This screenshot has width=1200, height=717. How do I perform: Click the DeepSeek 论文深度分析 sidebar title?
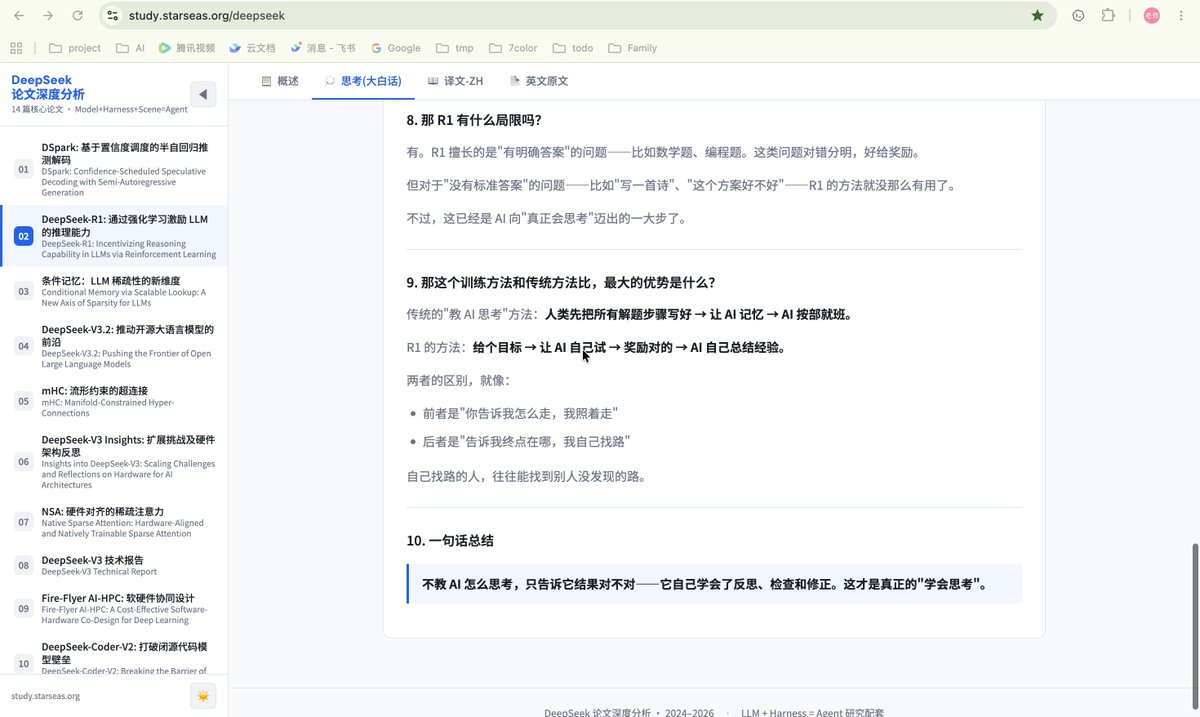(x=48, y=87)
